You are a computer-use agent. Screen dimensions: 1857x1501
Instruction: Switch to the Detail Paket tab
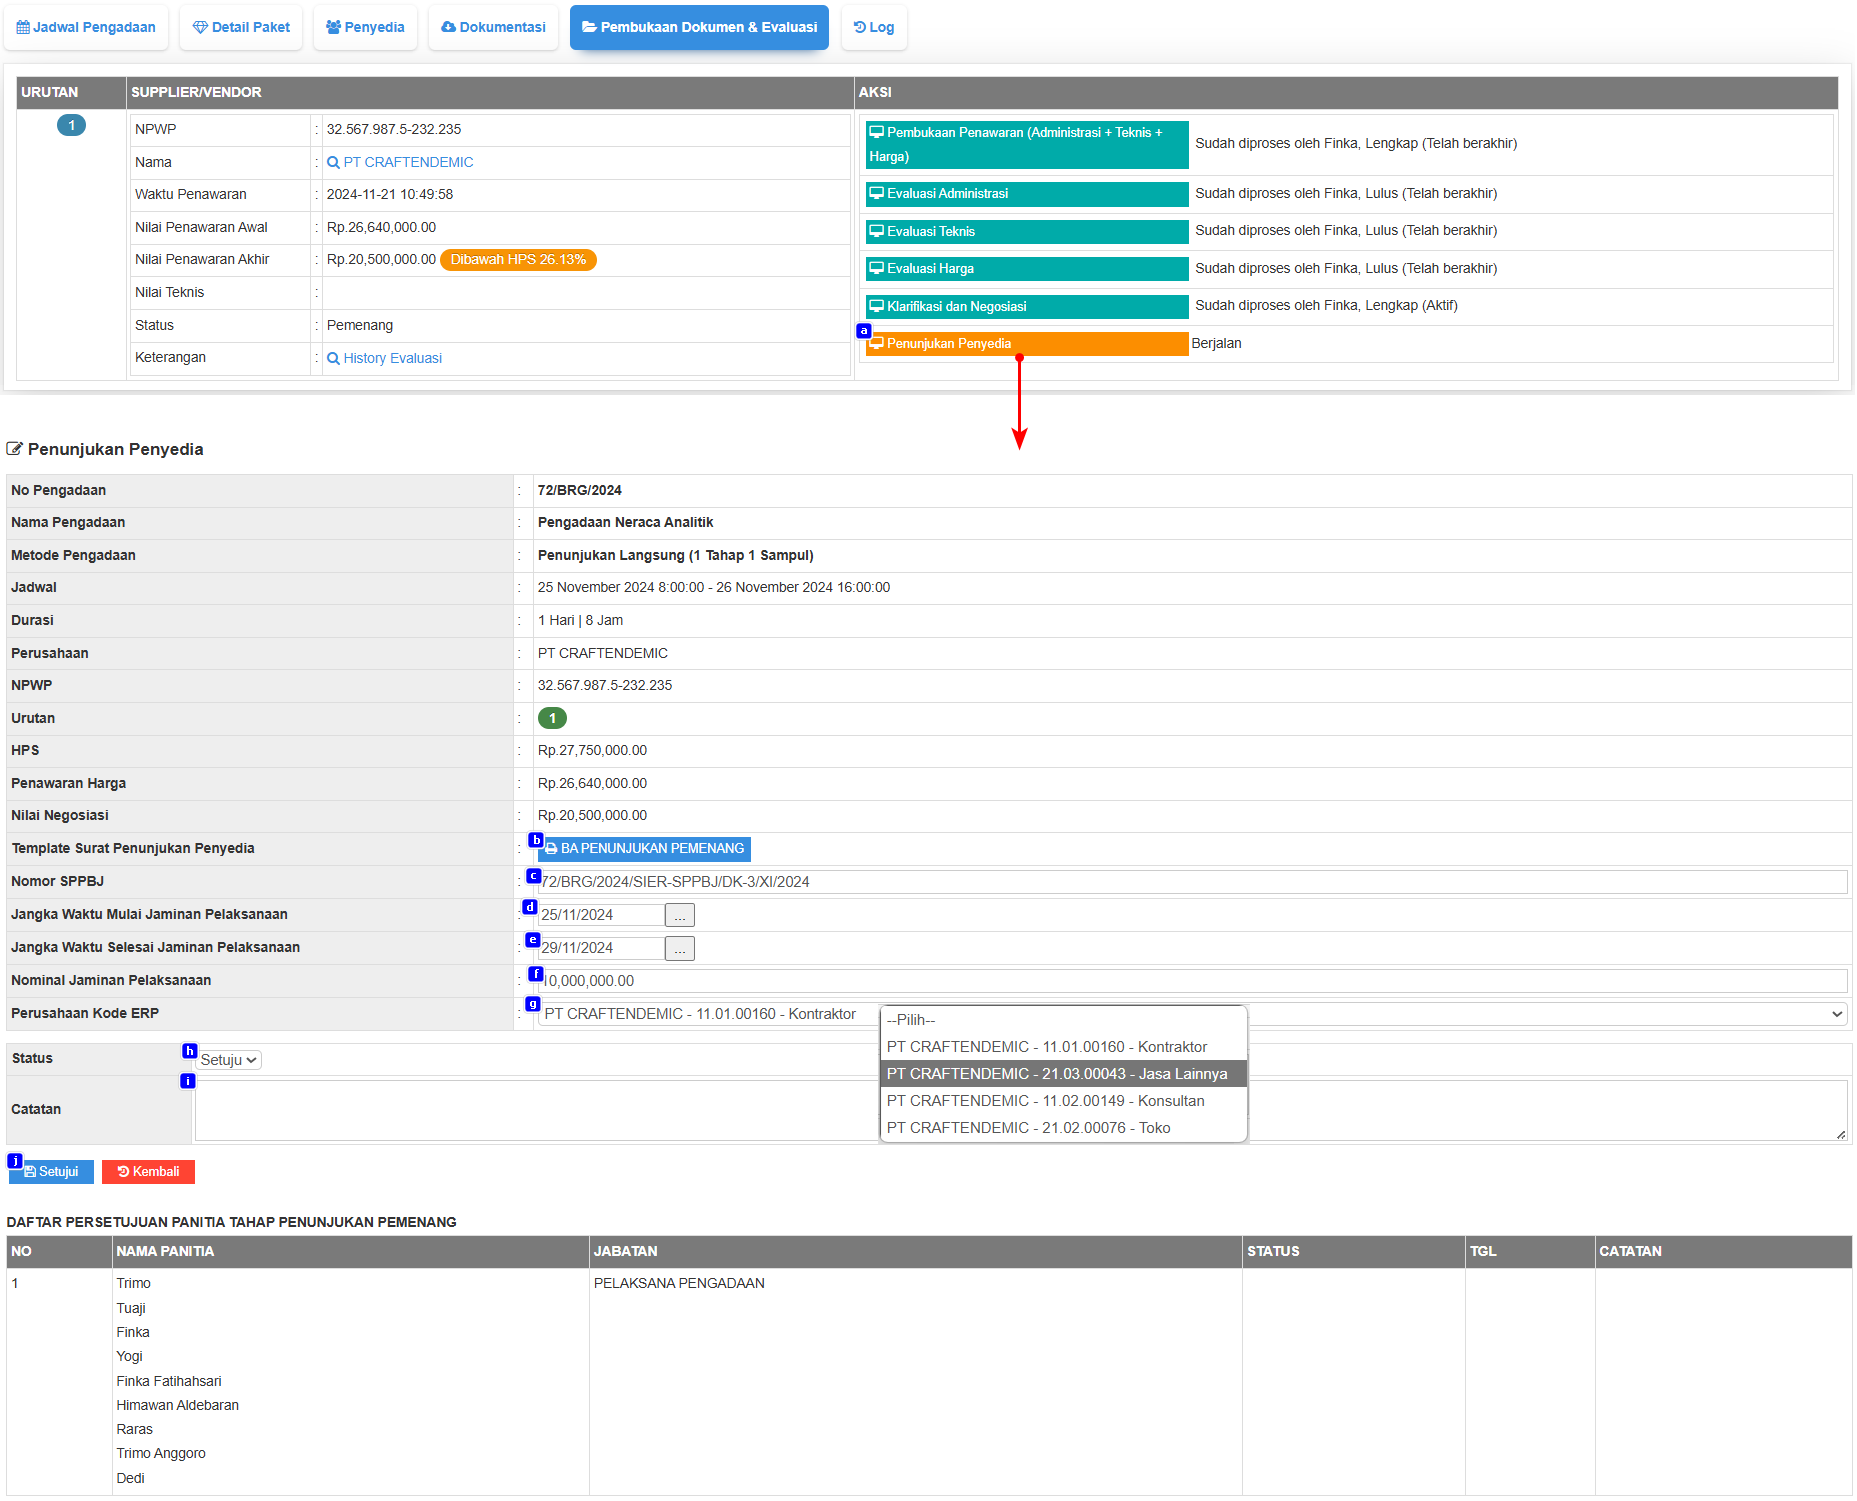click(x=241, y=27)
